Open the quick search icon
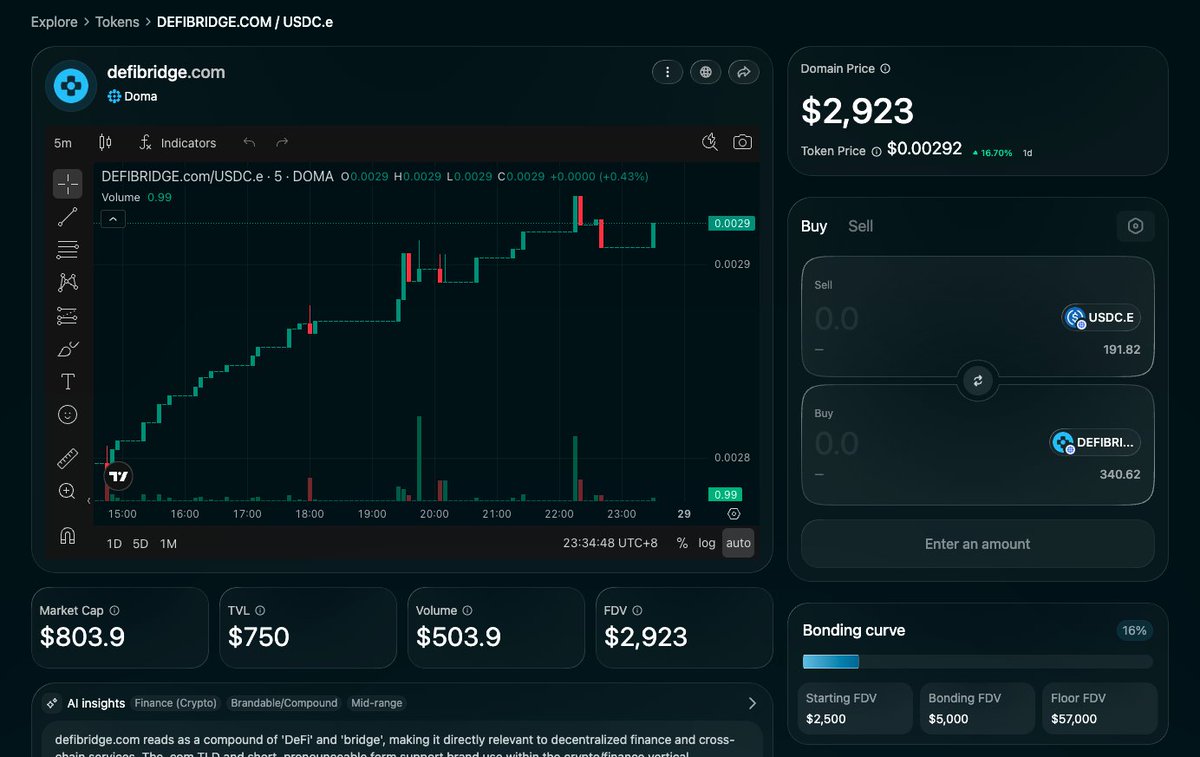Viewport: 1200px width, 757px height. [x=710, y=142]
